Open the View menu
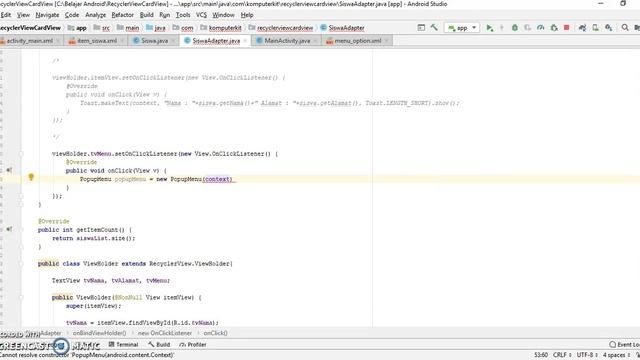The image size is (640, 360). (23, 15)
